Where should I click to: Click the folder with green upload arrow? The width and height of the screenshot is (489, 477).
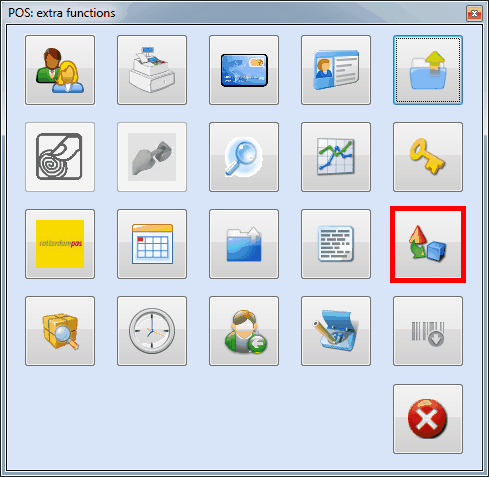(x=428, y=70)
